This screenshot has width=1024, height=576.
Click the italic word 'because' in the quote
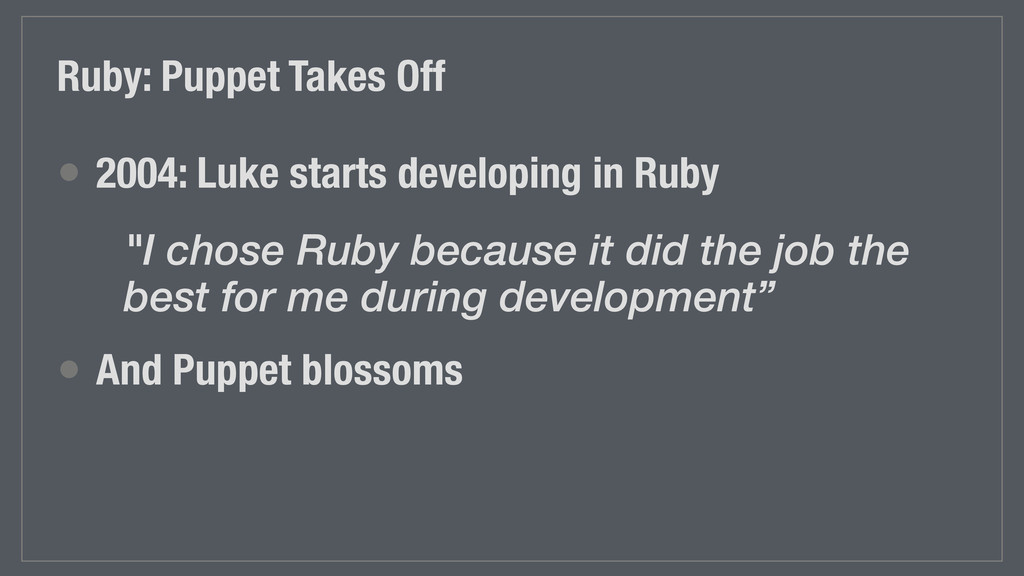[493, 251]
